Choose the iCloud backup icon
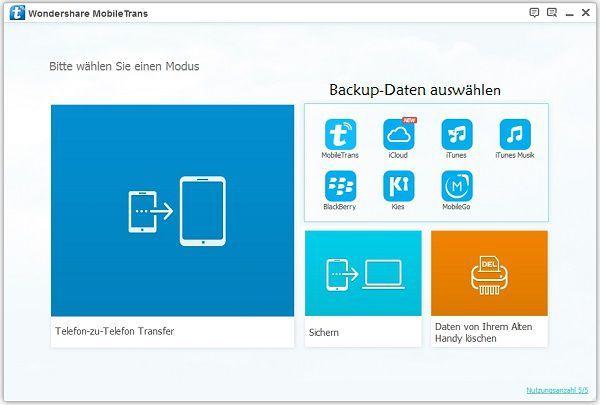Image resolution: width=600 pixels, height=405 pixels. click(x=399, y=134)
